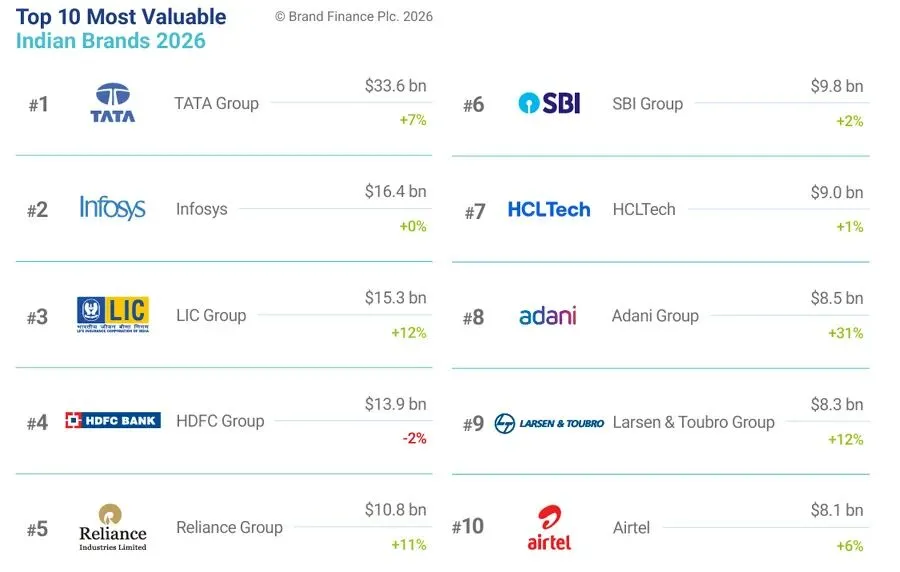This screenshot has width=900, height=572.
Task: Click the Larsen & Toubro logo
Action: coord(549,423)
